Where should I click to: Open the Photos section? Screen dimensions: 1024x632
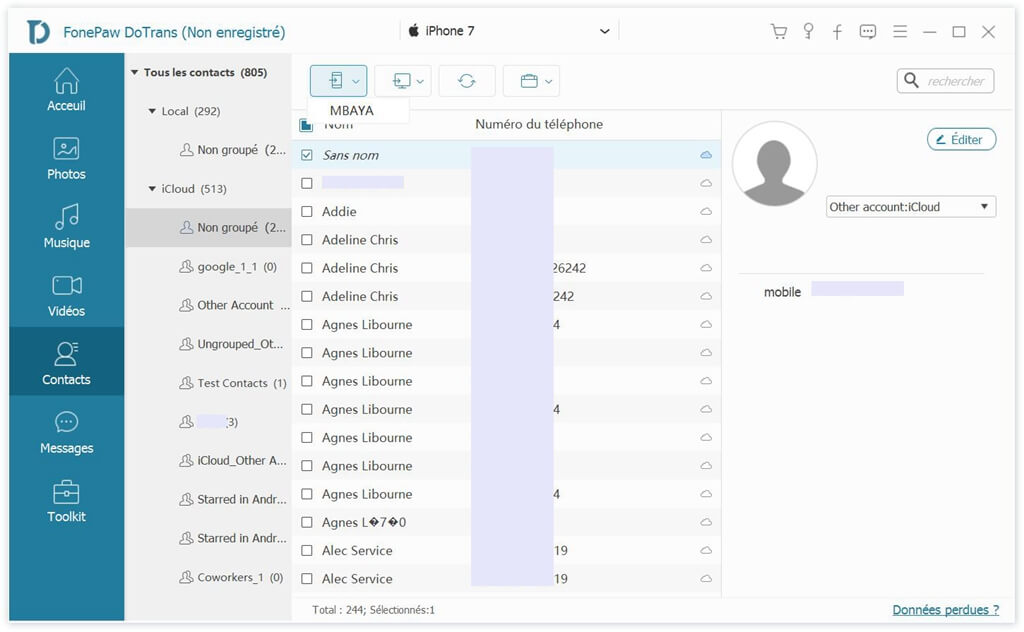point(66,159)
